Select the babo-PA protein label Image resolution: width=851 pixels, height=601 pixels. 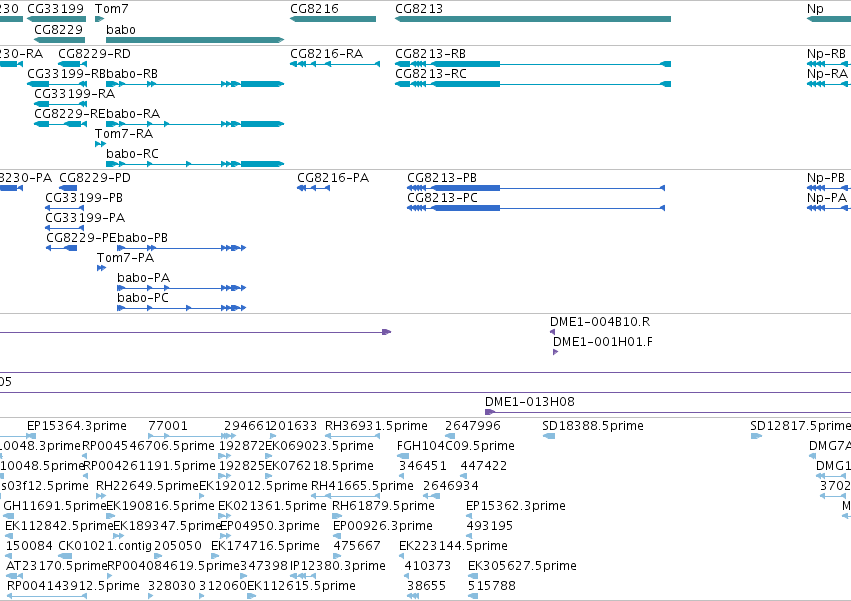(144, 278)
